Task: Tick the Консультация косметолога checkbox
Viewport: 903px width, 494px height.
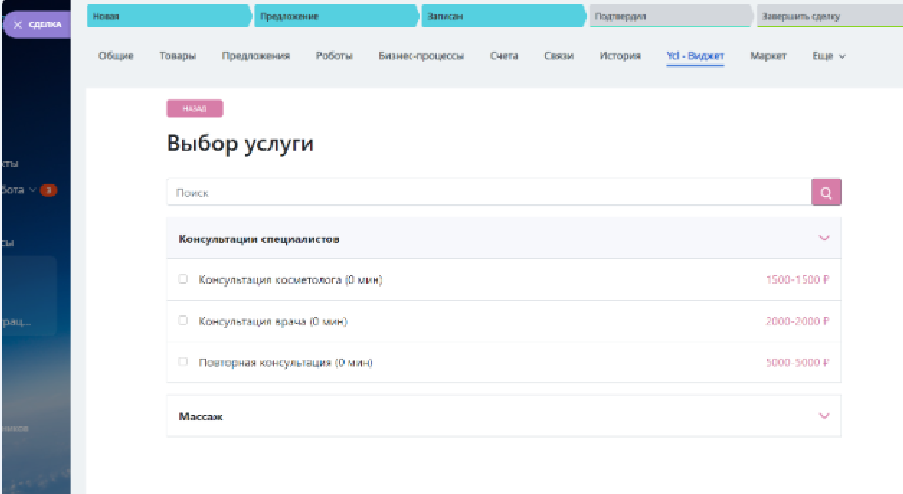Action: [x=183, y=280]
